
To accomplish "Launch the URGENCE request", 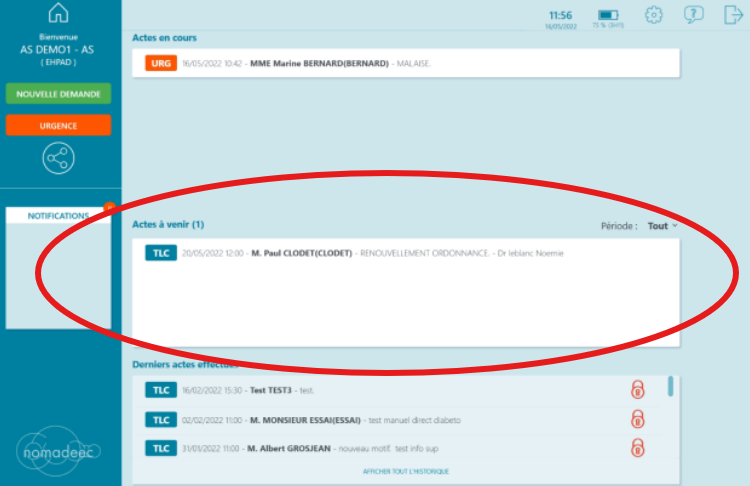I will pyautogui.click(x=58, y=125).
